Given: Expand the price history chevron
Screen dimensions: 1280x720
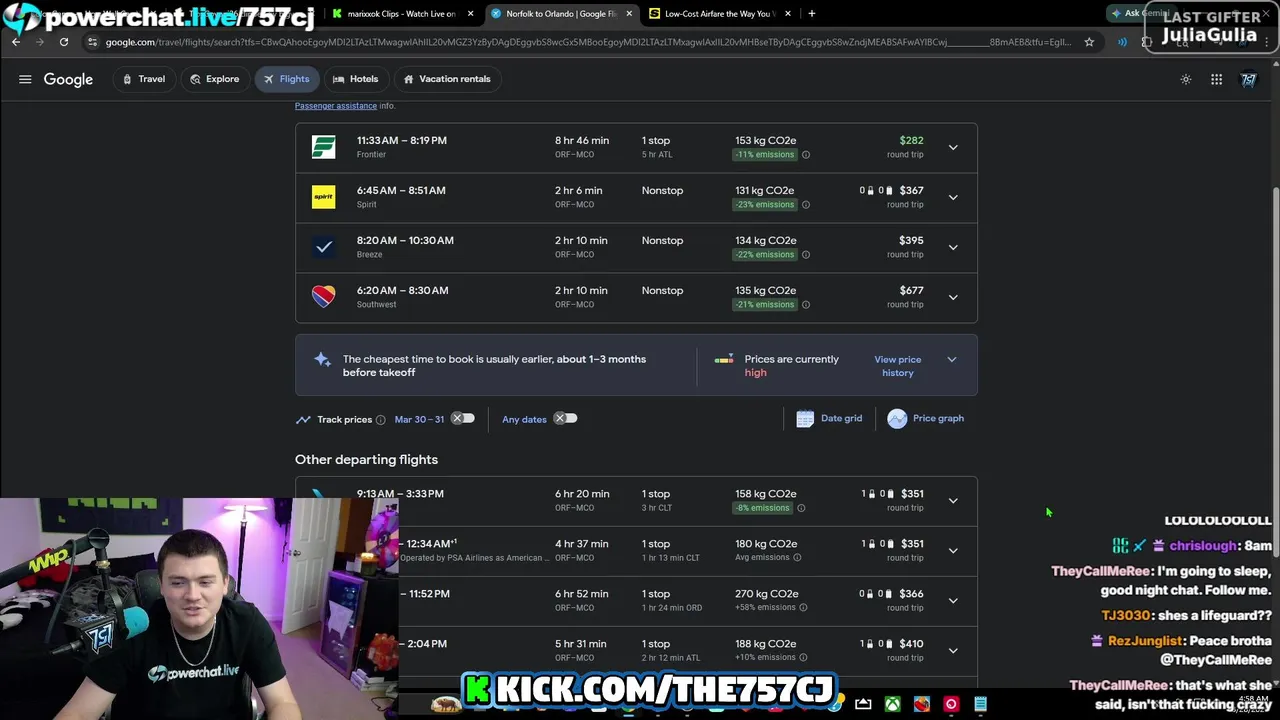Looking at the screenshot, I should click(952, 359).
